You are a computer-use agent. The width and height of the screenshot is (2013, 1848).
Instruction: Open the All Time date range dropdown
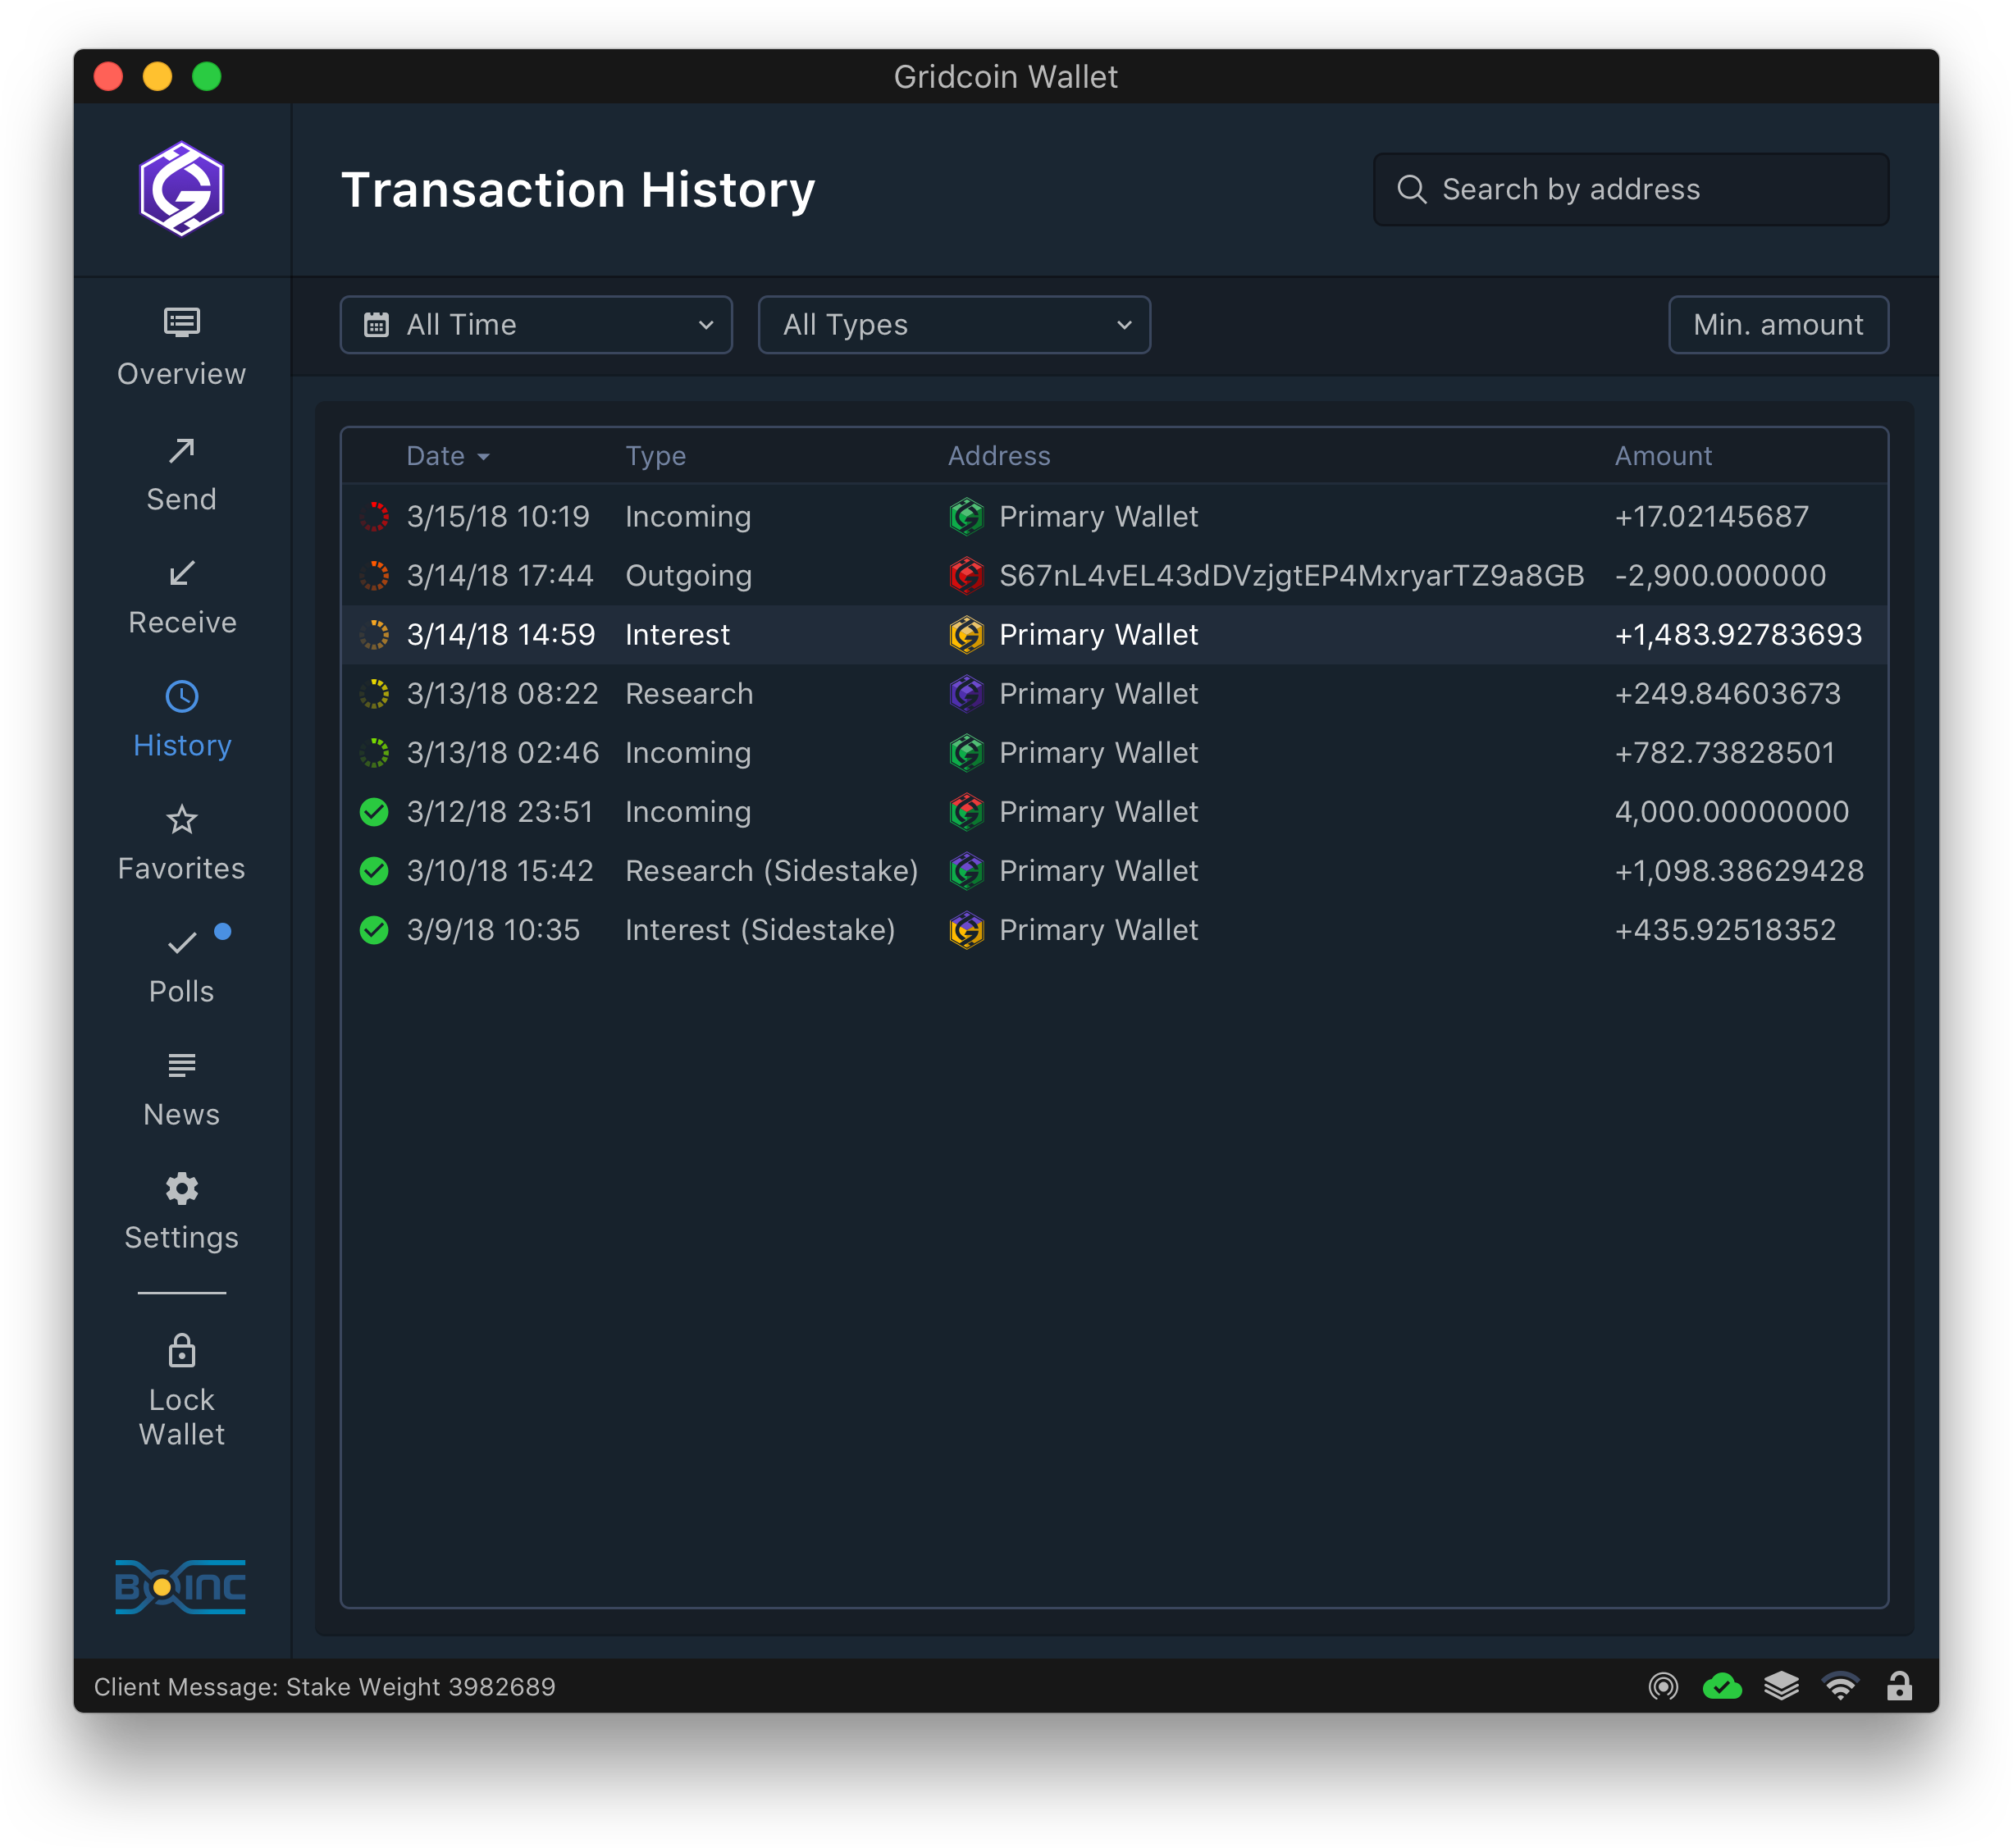[x=536, y=325]
